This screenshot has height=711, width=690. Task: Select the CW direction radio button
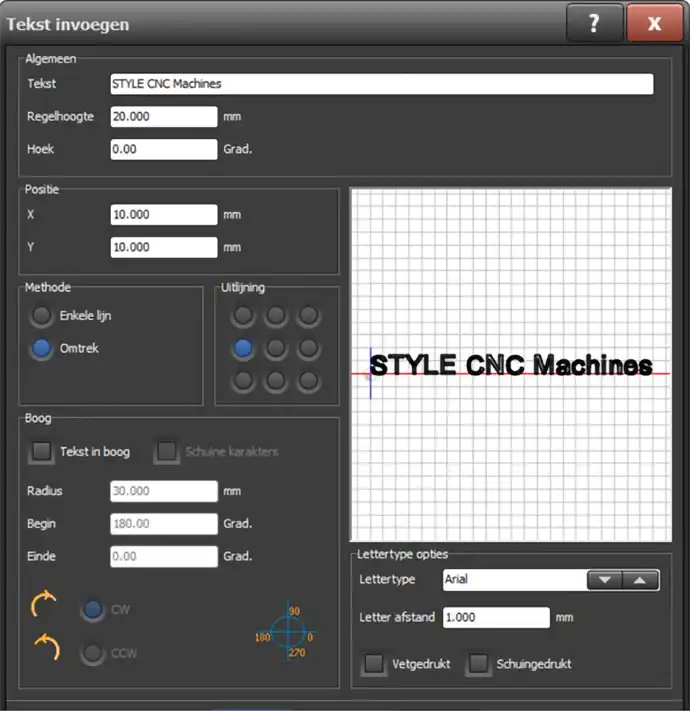92,609
